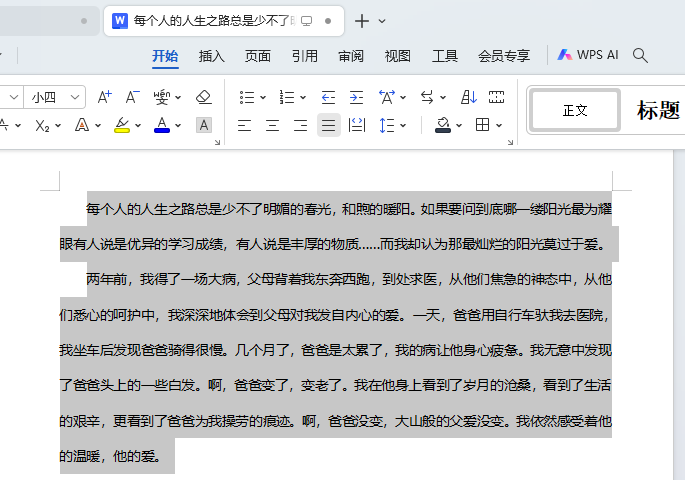Click the paragraph shading bucket icon
685x480 pixels.
(443, 125)
